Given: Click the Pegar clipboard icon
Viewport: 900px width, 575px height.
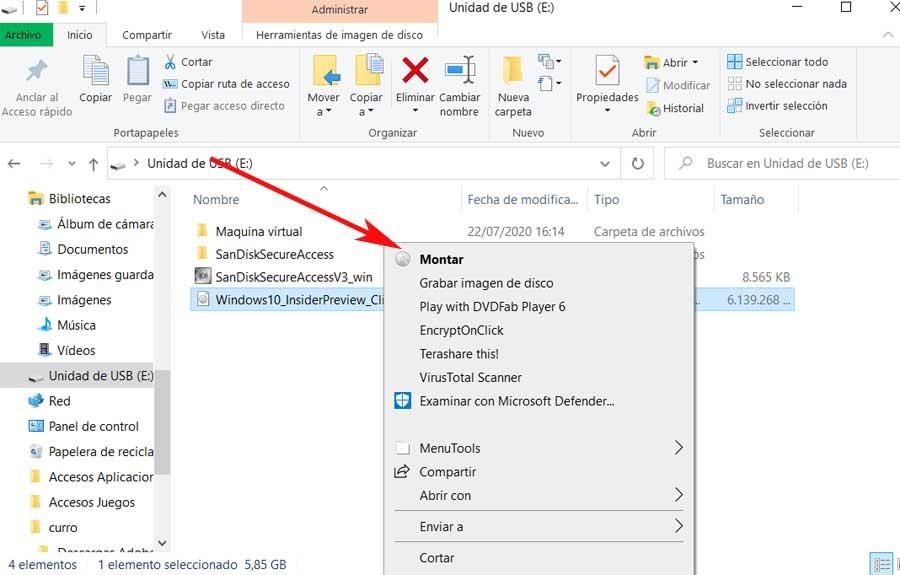Looking at the screenshot, I should 137,71.
